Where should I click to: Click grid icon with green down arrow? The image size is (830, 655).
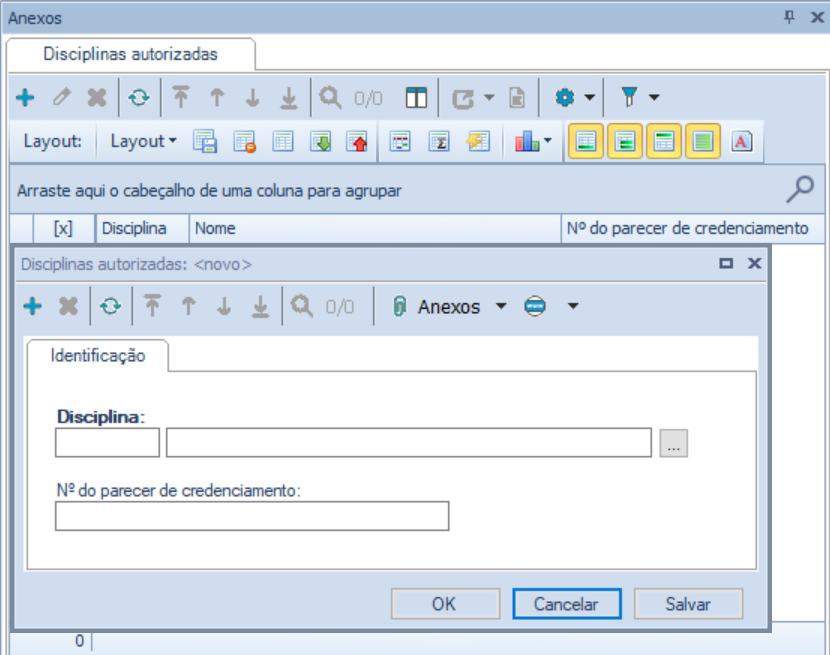pyautogui.click(x=321, y=142)
